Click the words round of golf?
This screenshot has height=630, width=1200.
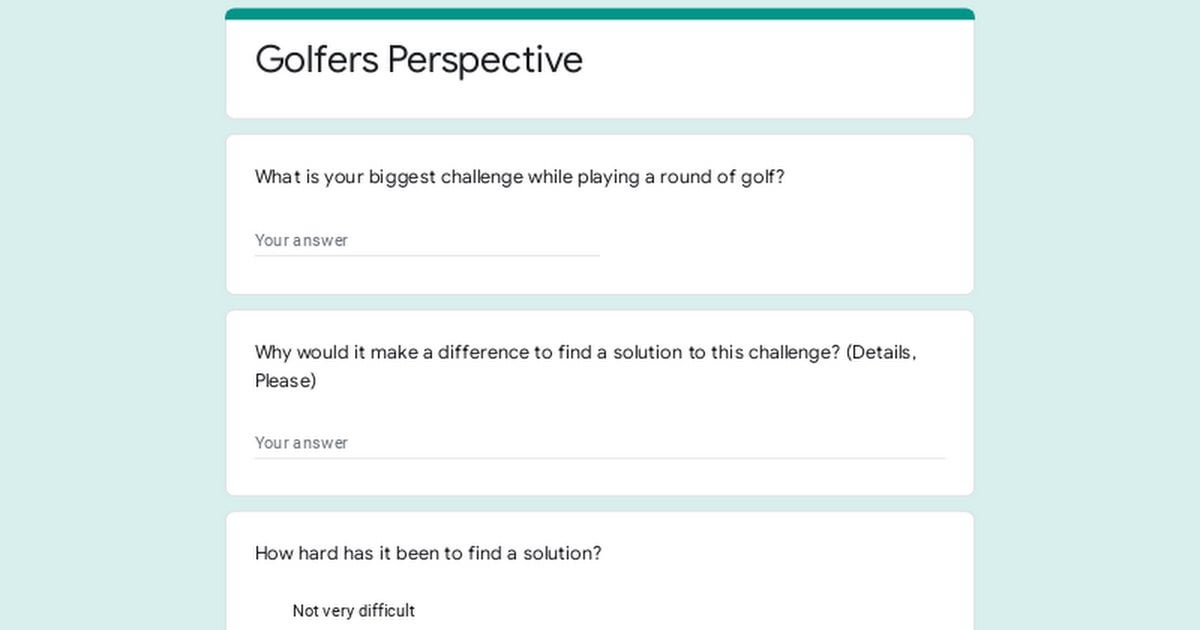tap(722, 177)
